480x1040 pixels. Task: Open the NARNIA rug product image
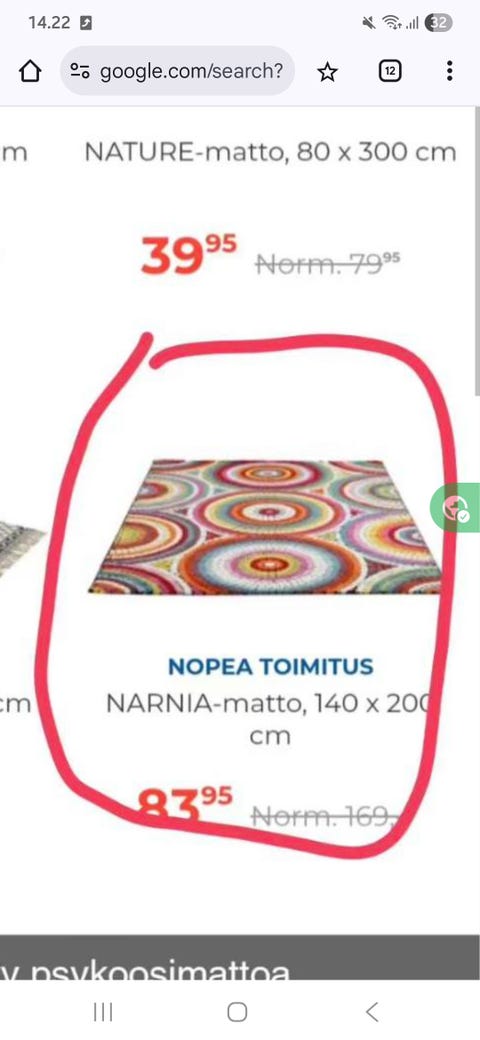pos(265,527)
